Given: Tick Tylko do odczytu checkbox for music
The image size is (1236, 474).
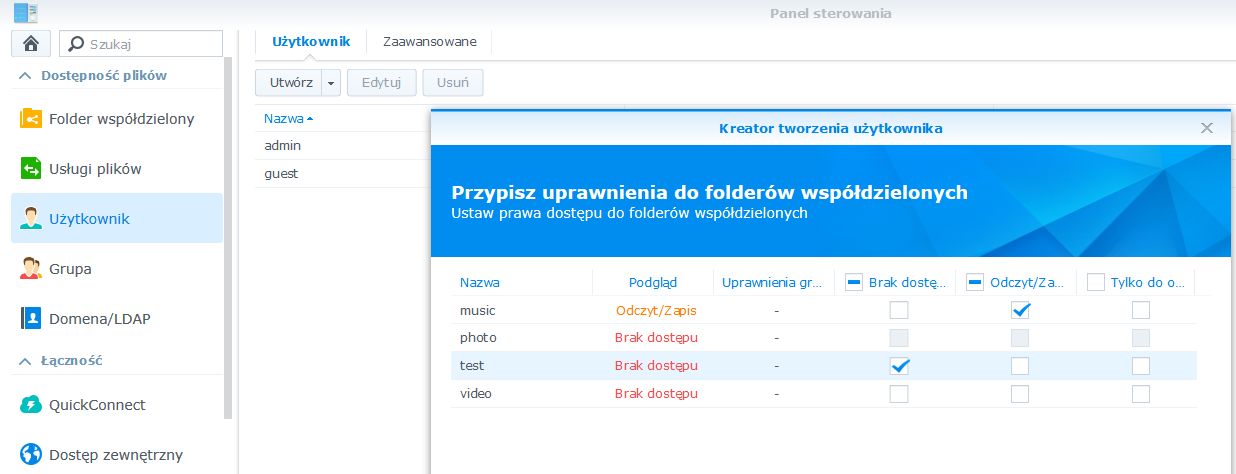Looking at the screenshot, I should (x=1140, y=310).
